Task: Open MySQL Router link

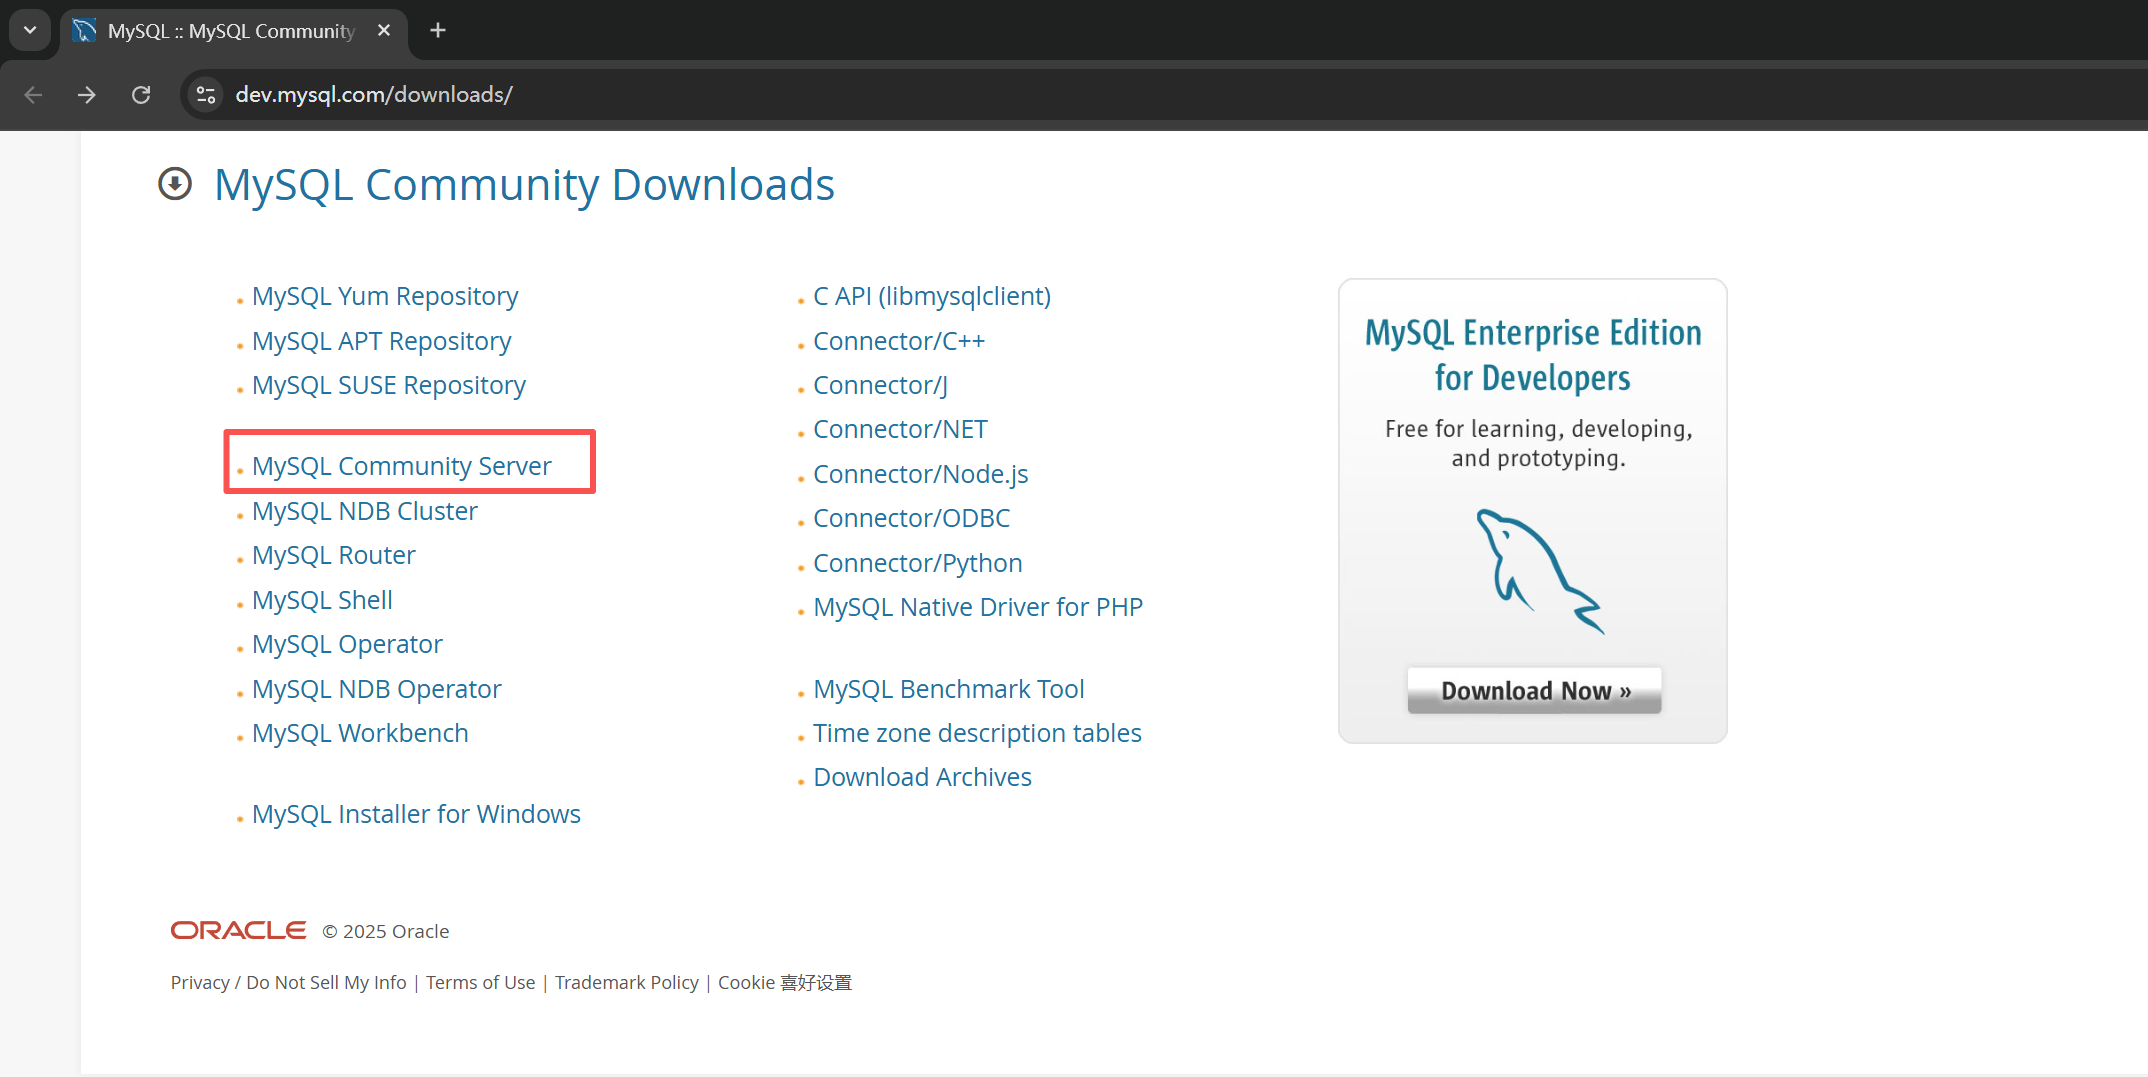Action: pyautogui.click(x=334, y=556)
